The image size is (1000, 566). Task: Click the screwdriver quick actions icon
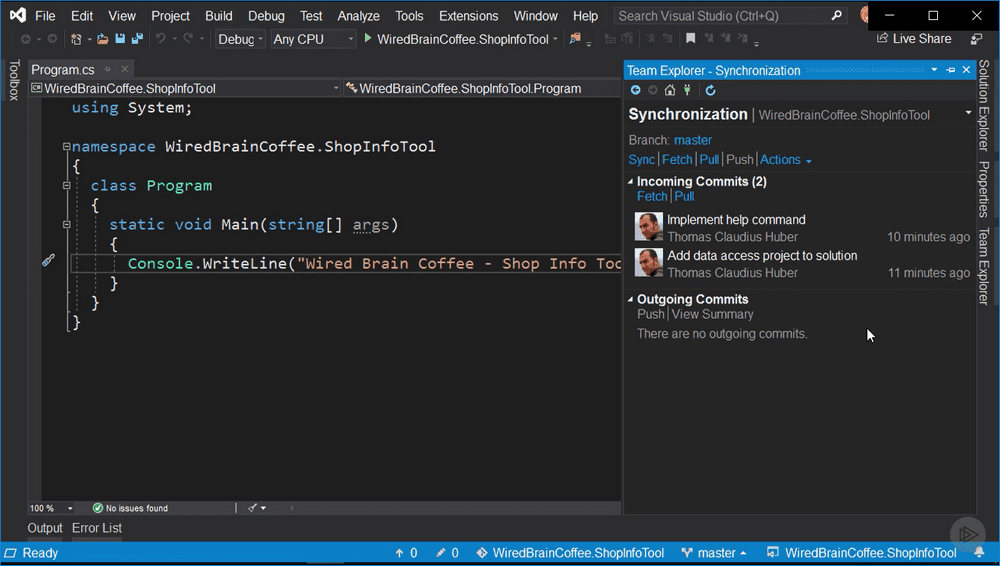48,260
